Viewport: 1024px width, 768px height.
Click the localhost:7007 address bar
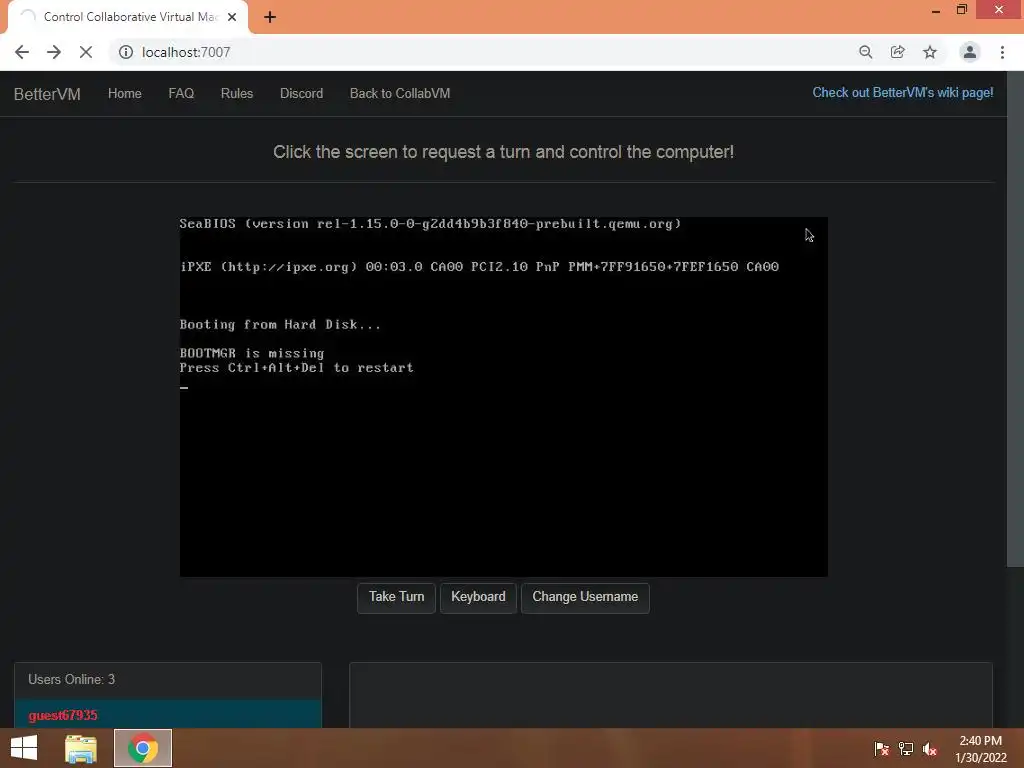(x=483, y=52)
